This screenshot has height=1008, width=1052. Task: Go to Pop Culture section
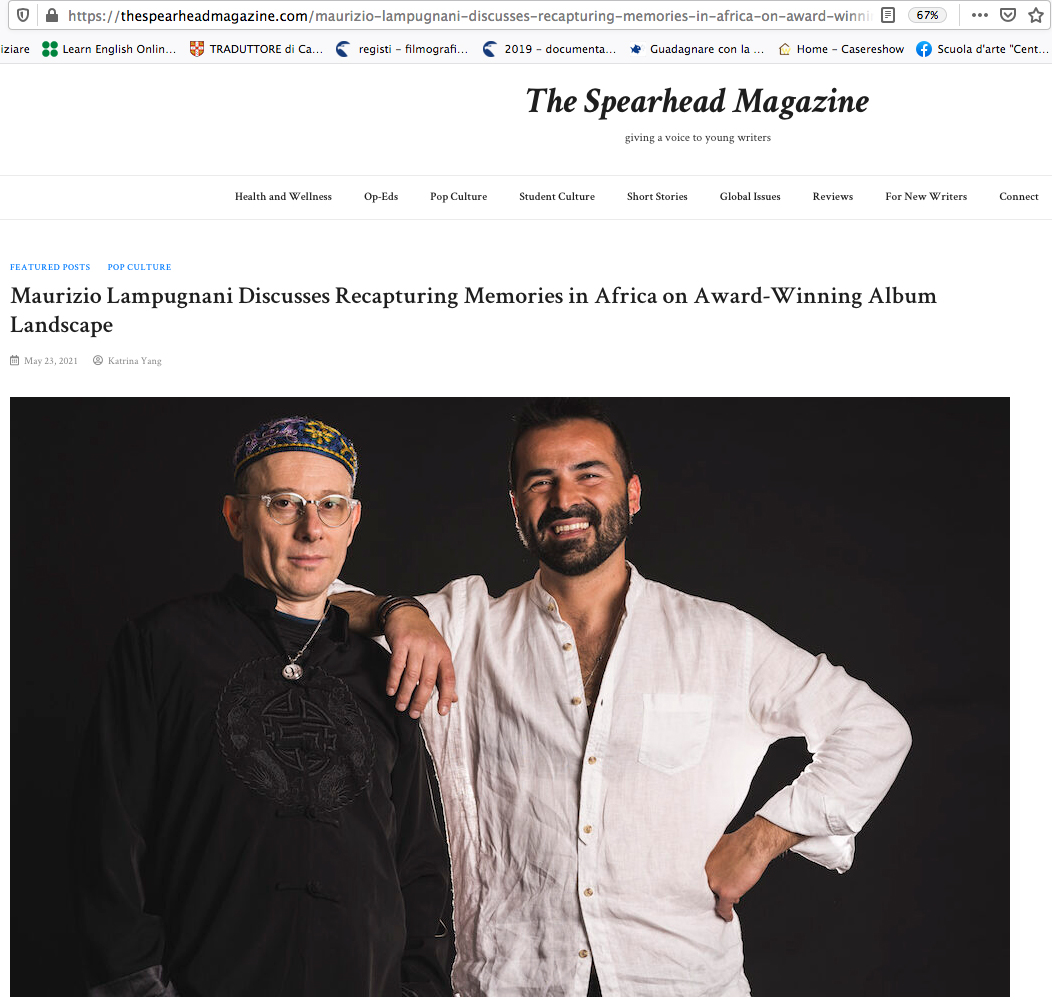tap(458, 197)
